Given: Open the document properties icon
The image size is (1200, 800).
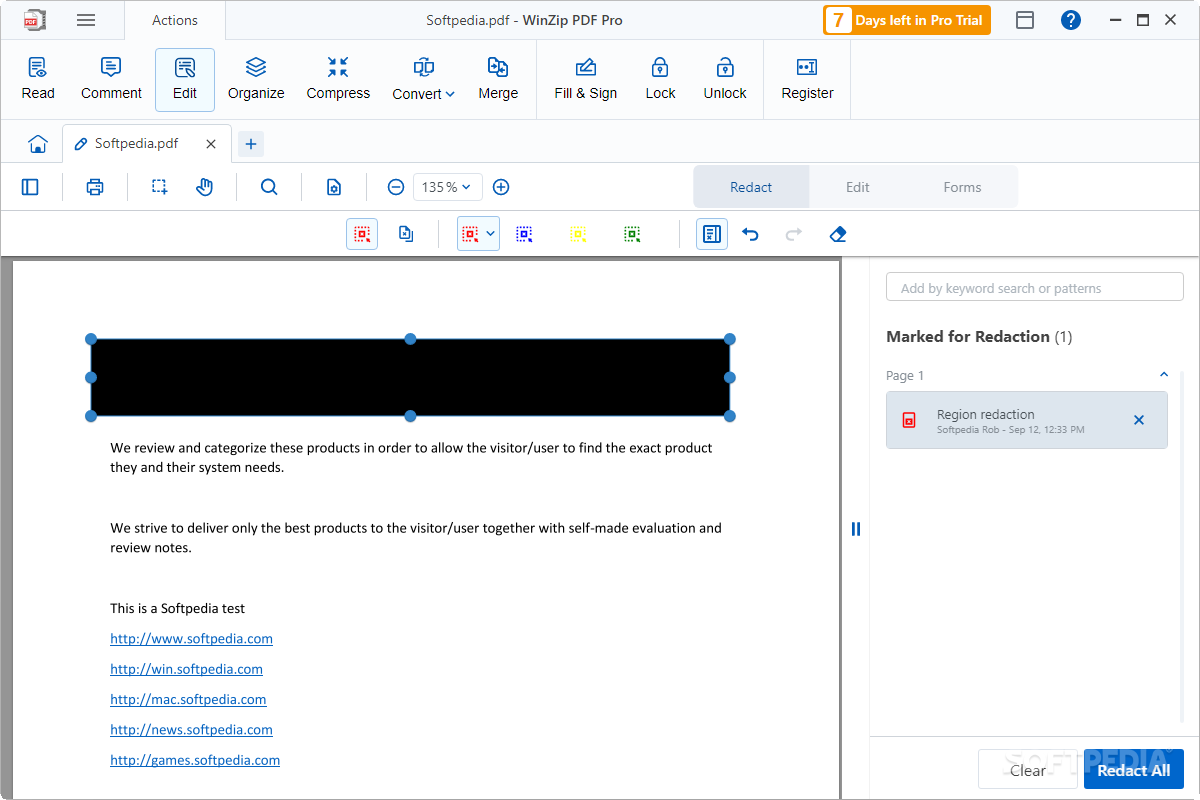Looking at the screenshot, I should coord(334,187).
